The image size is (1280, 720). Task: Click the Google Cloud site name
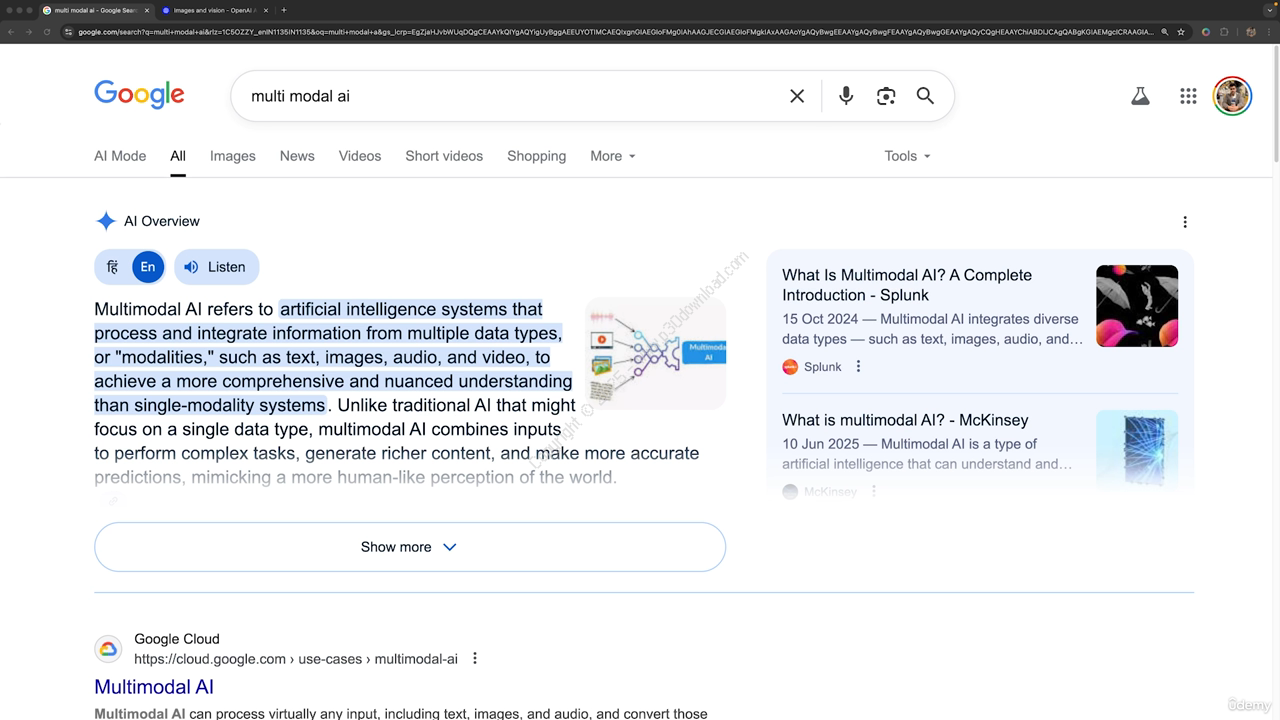(x=177, y=639)
